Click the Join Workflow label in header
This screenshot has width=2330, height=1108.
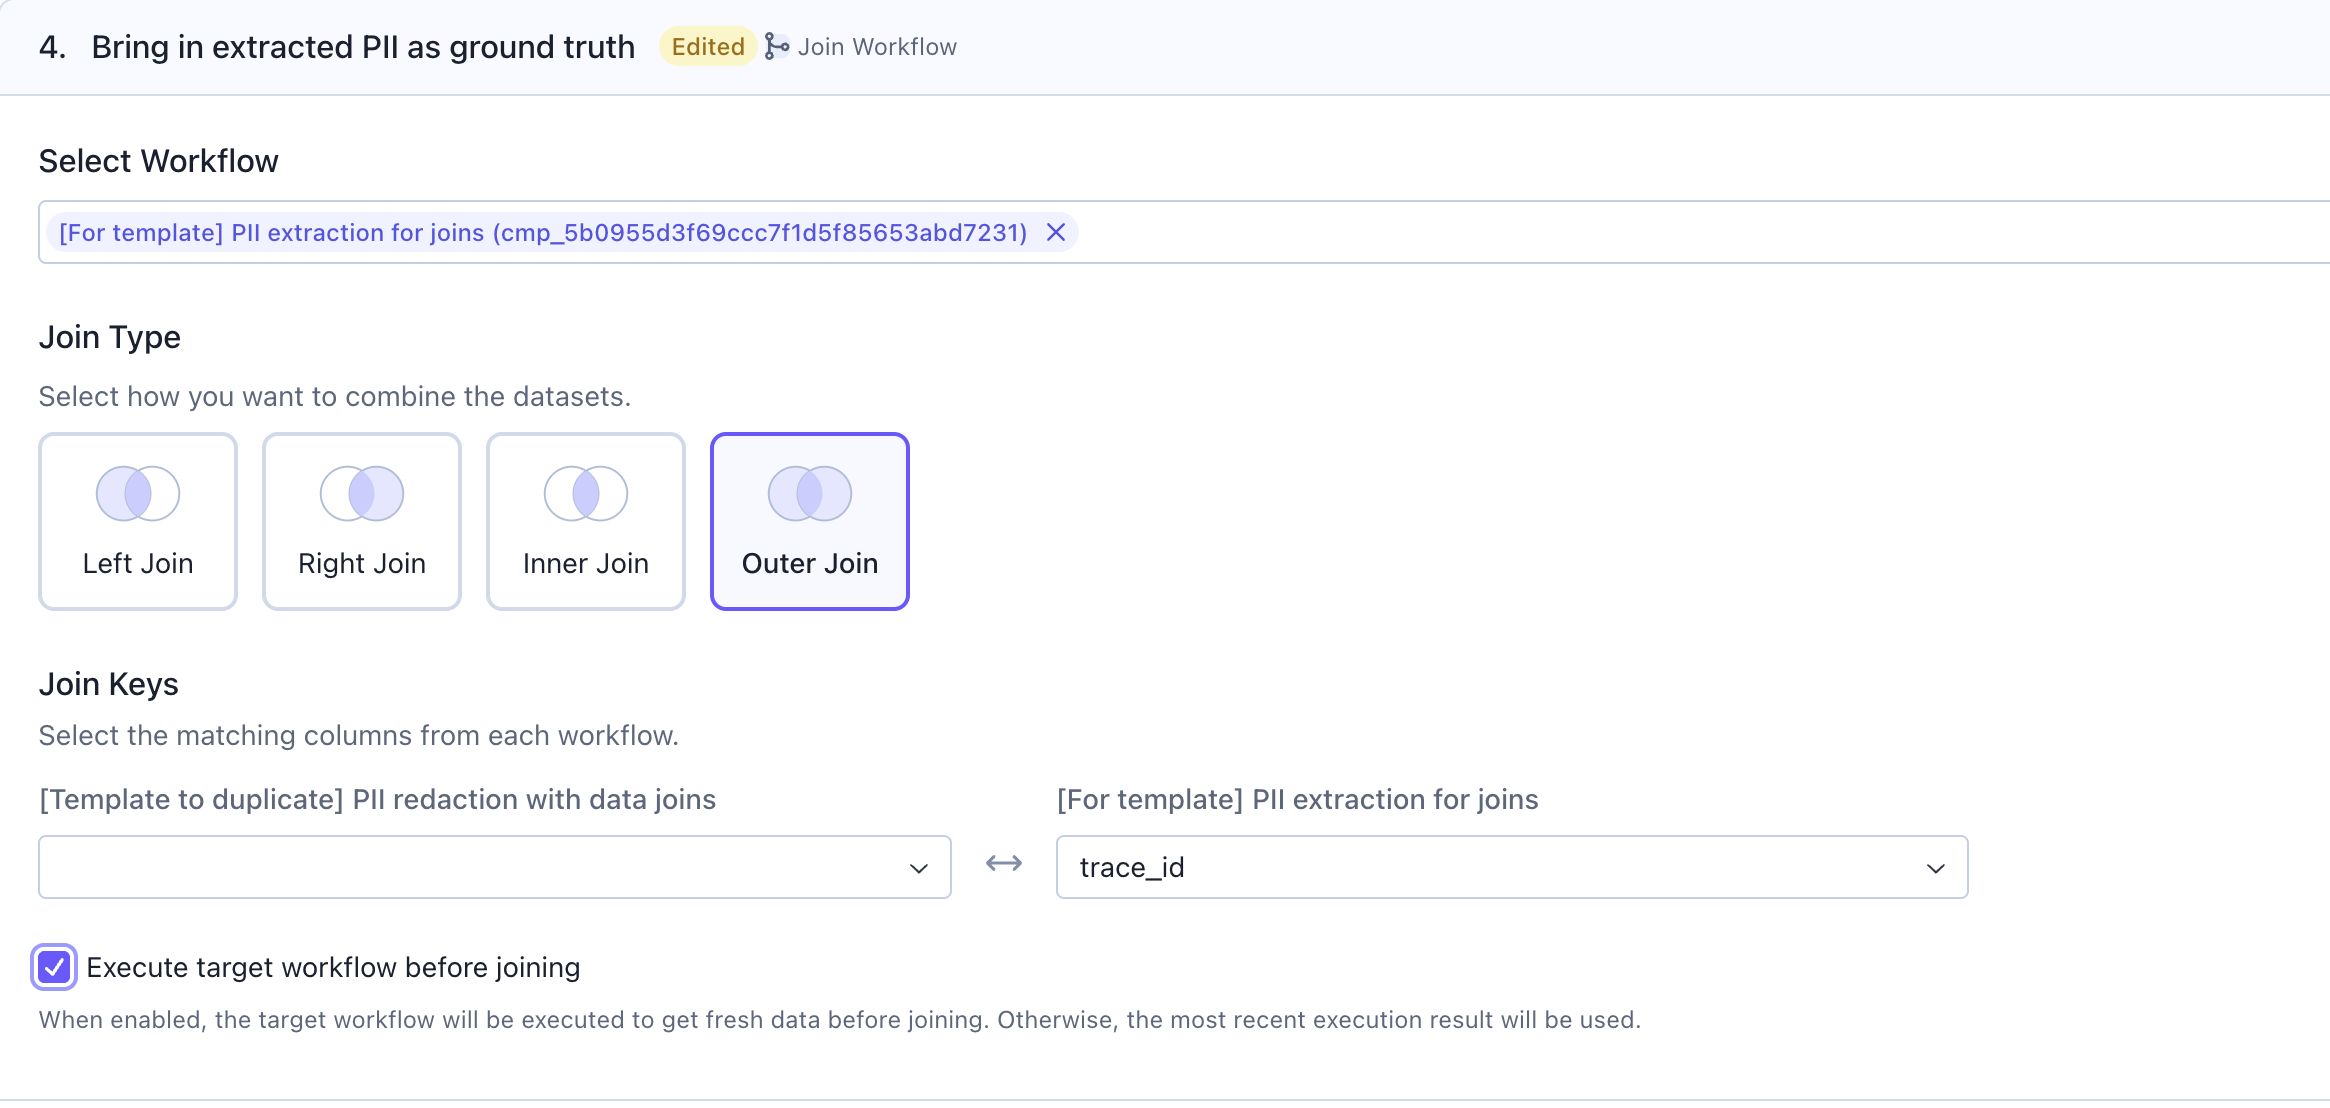point(877,47)
